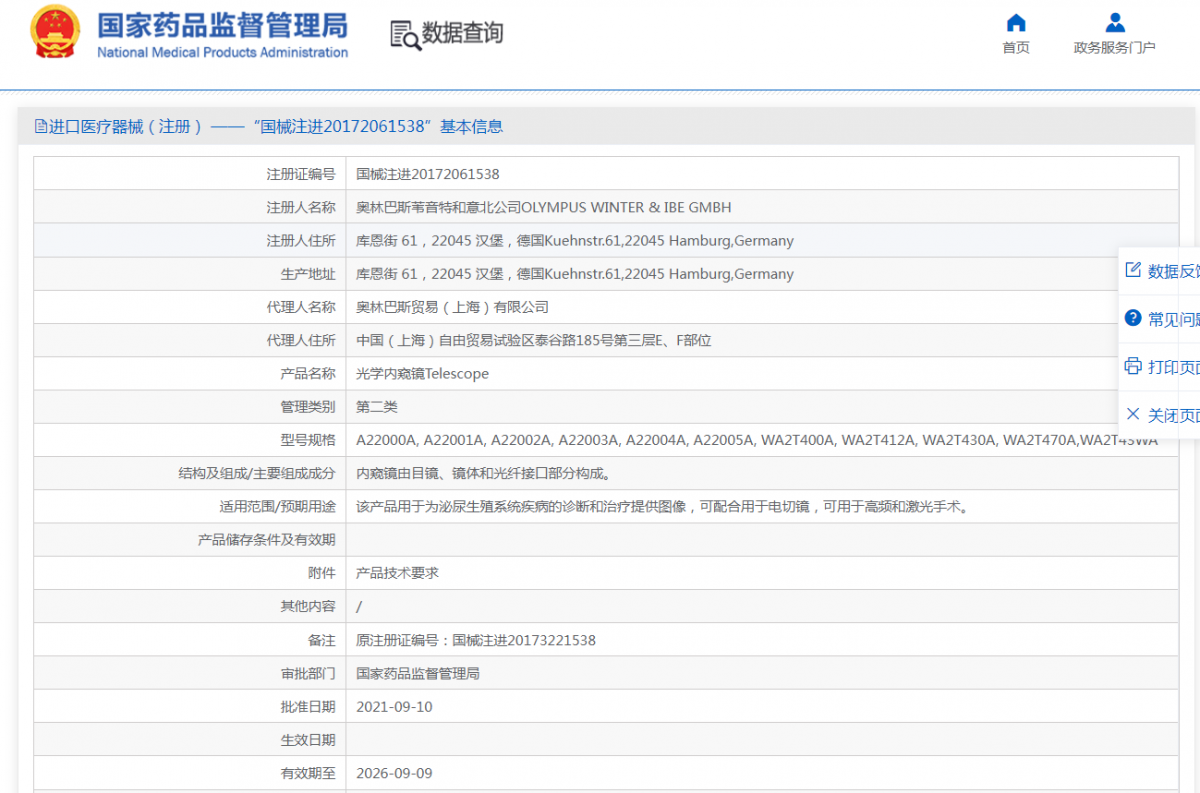Click the 常见问题 question mark icon

(1133, 318)
